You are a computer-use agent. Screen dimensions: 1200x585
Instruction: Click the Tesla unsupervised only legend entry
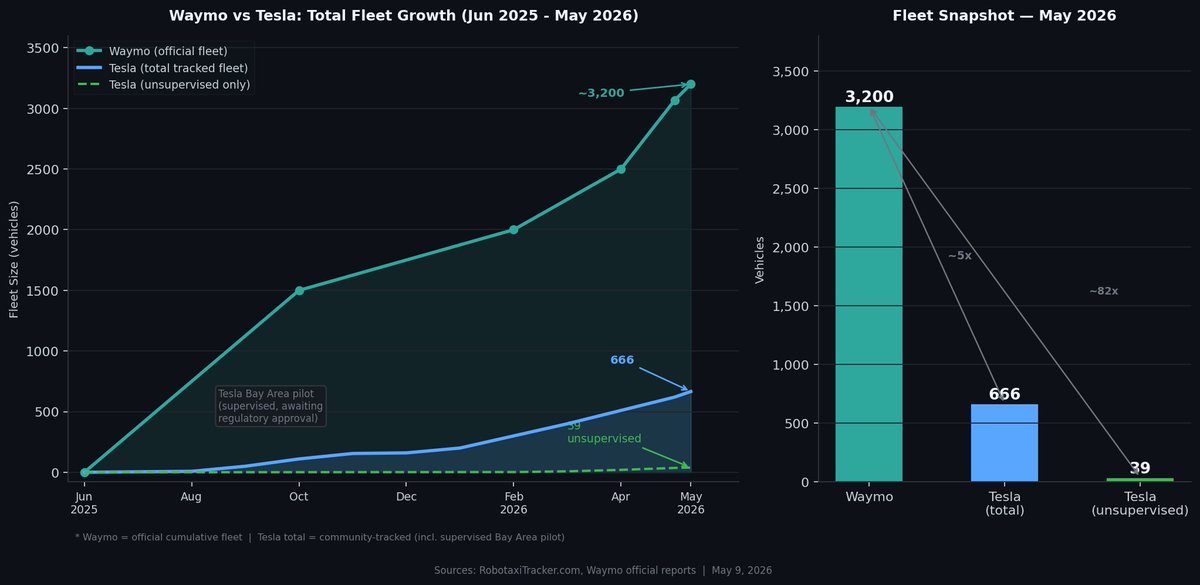coord(164,84)
